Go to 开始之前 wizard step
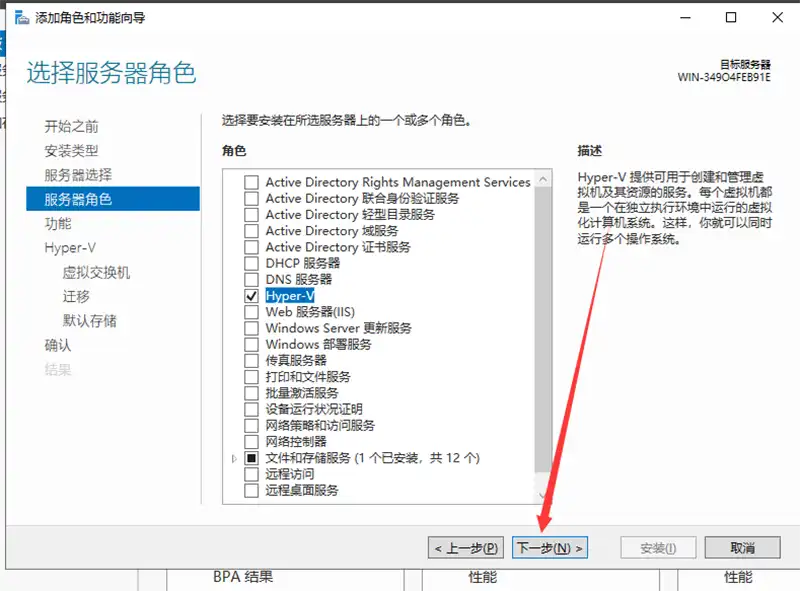Viewport: 800px width, 591px height. pos(71,126)
